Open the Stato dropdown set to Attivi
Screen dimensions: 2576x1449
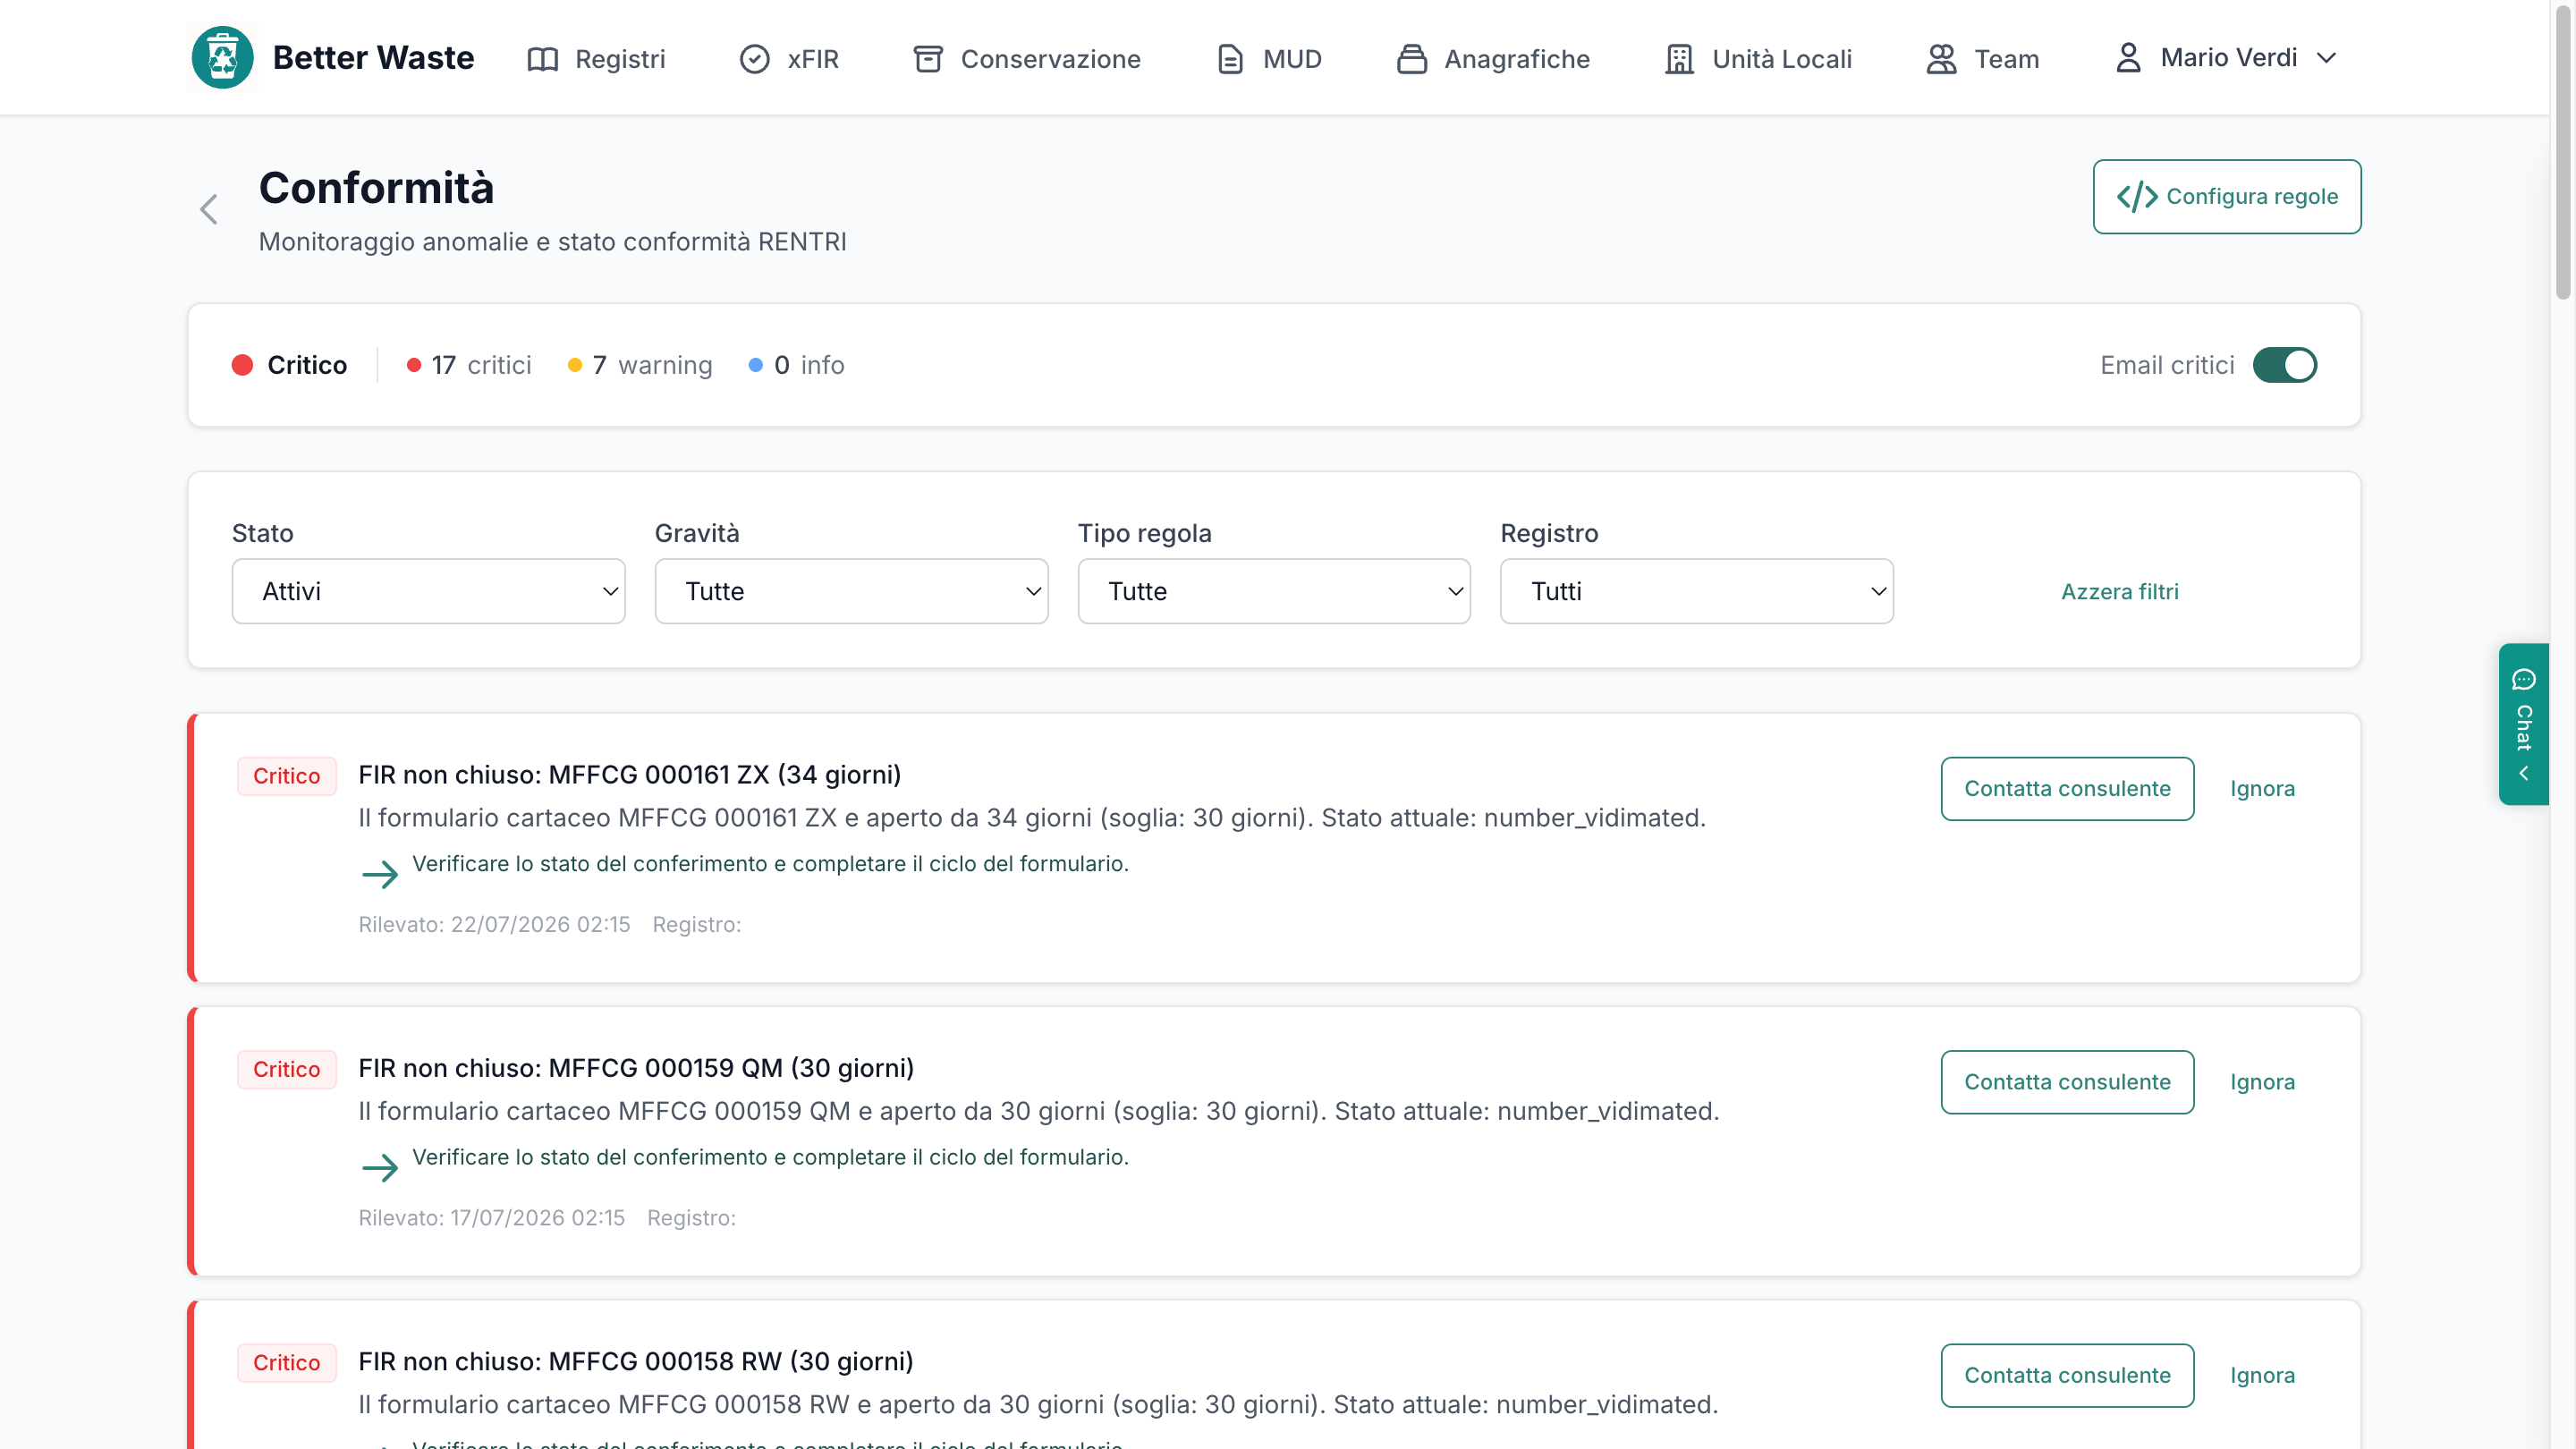[x=428, y=591]
